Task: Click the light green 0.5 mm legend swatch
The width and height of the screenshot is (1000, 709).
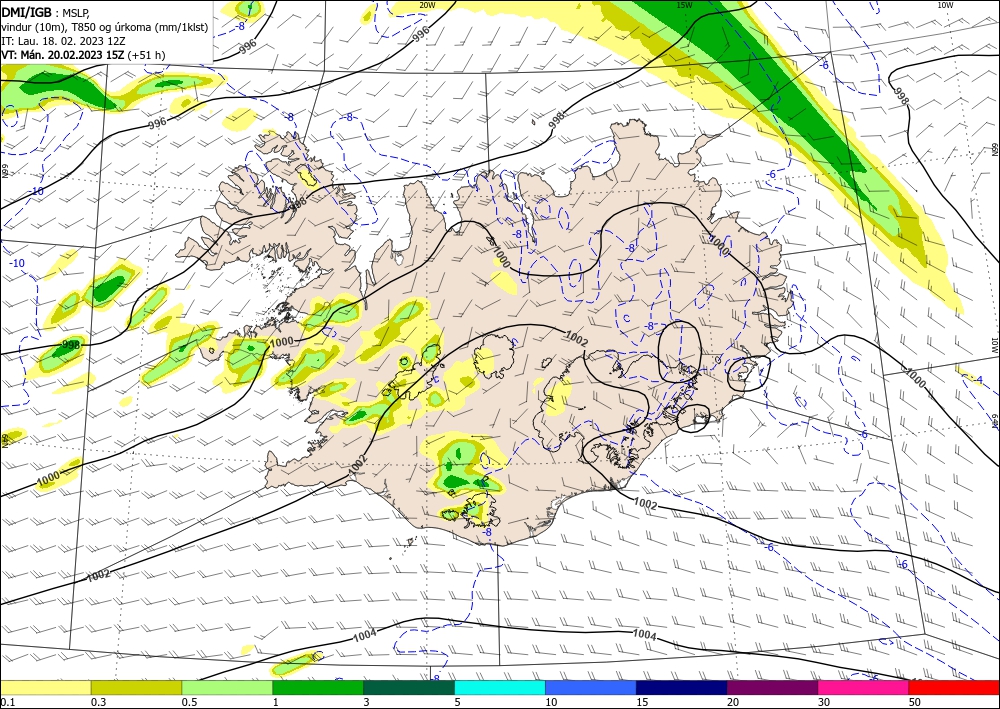Action: pos(227,687)
